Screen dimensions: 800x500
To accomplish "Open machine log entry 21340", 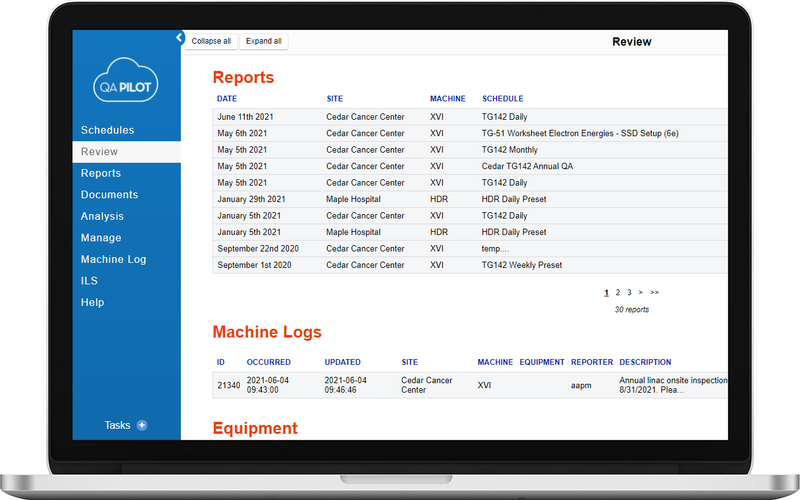I will click(228, 385).
